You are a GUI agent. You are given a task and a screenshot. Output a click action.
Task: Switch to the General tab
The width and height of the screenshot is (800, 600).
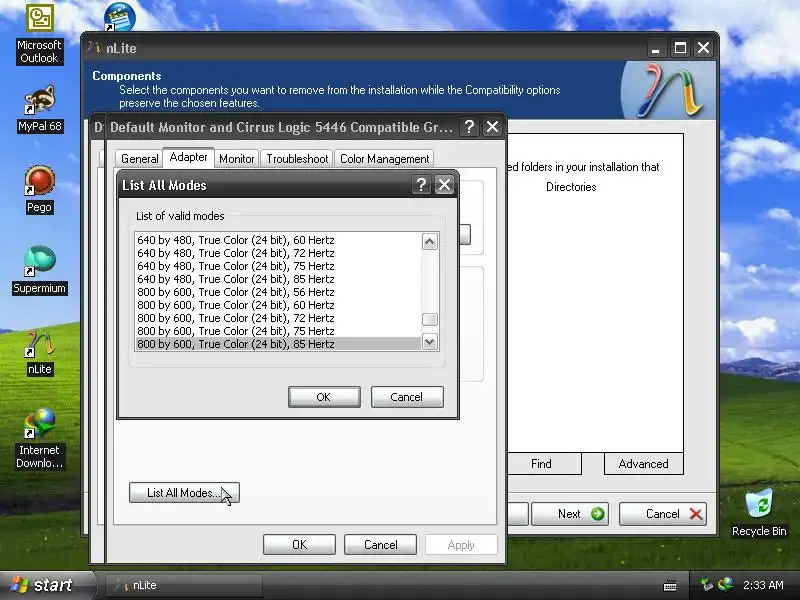[139, 159]
